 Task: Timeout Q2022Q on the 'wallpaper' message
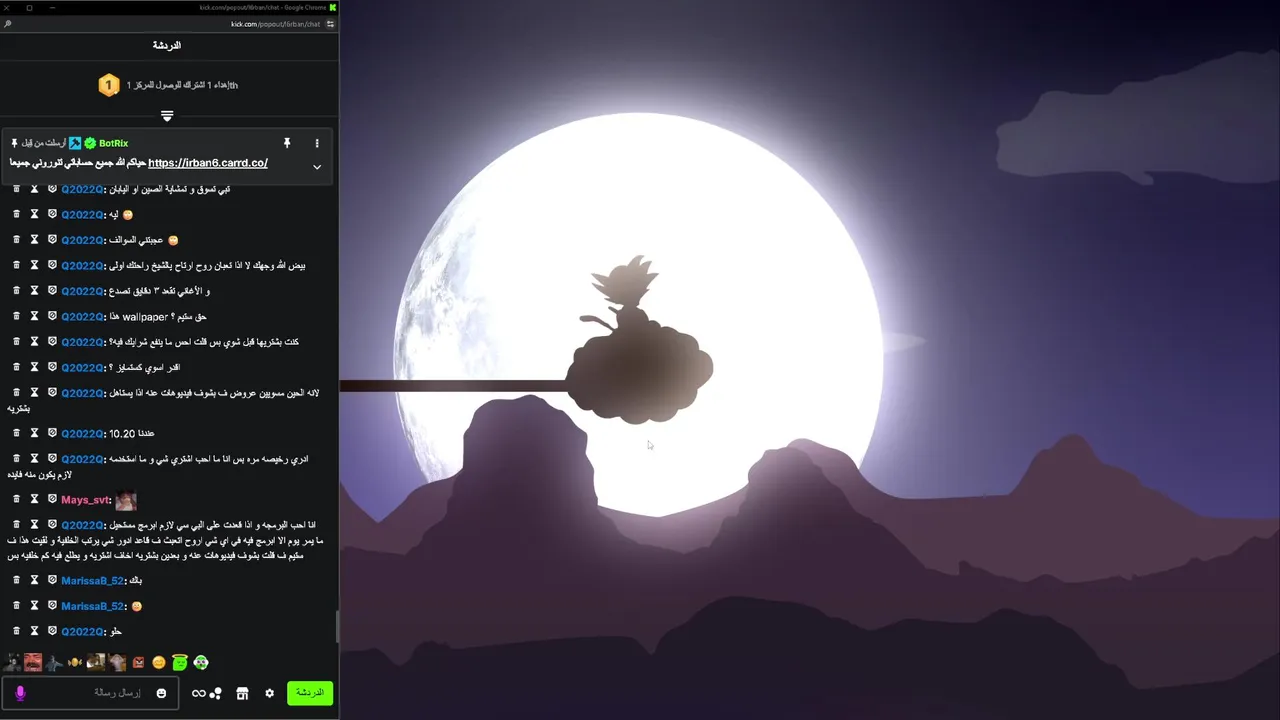point(34,316)
